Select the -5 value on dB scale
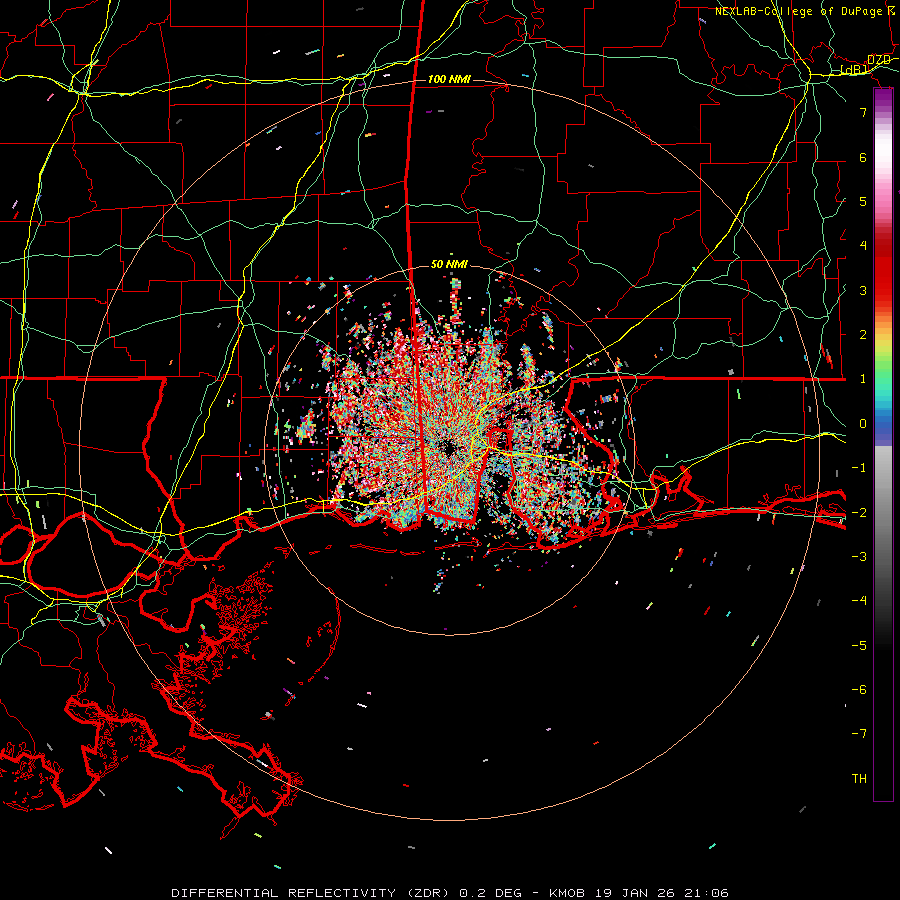The image size is (900, 900). click(859, 645)
